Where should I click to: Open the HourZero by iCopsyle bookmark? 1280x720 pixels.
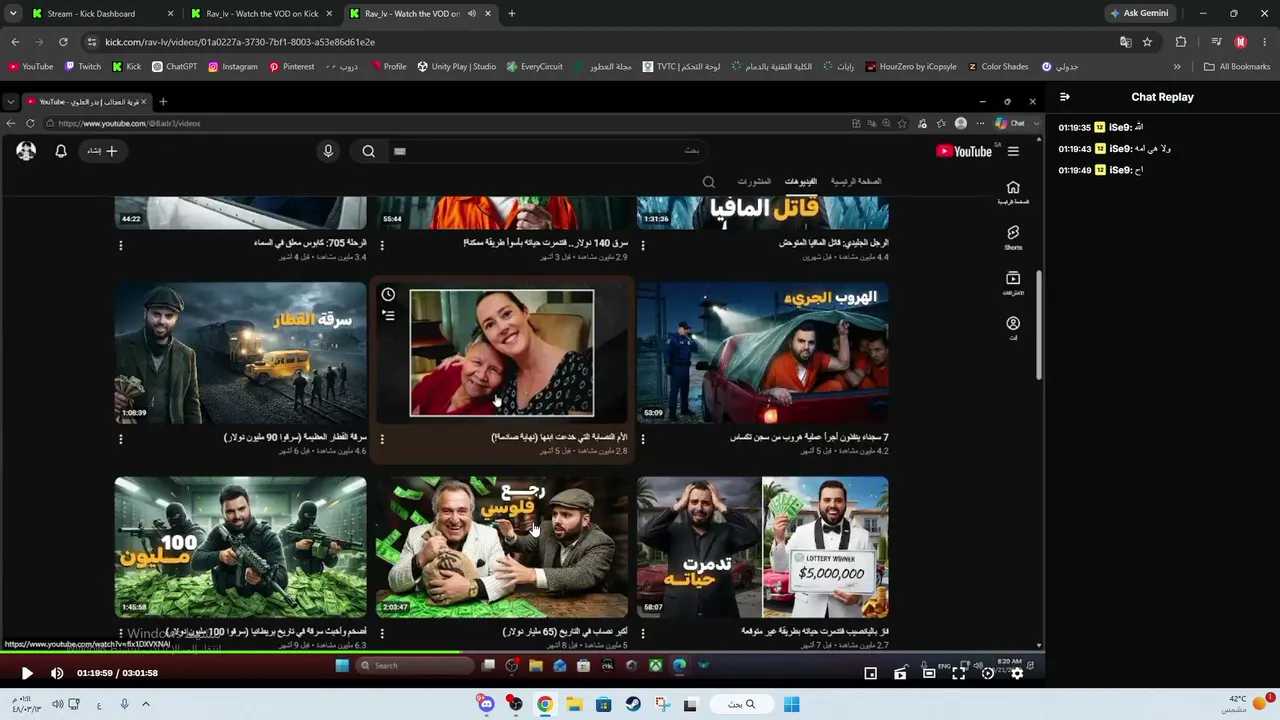tap(911, 67)
